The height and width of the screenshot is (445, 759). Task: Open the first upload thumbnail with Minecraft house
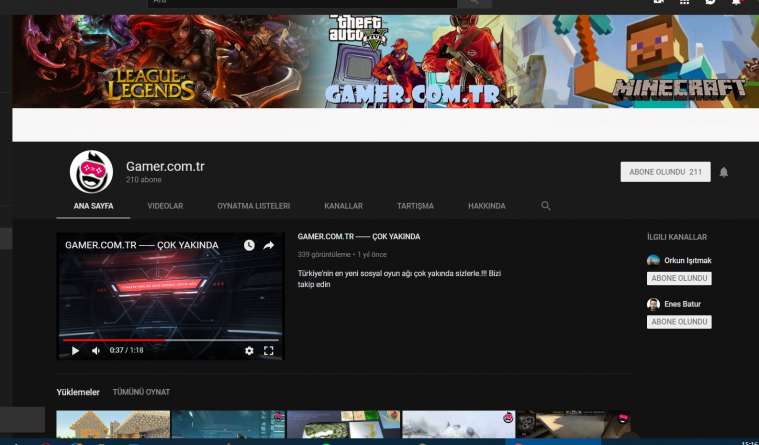(x=113, y=424)
